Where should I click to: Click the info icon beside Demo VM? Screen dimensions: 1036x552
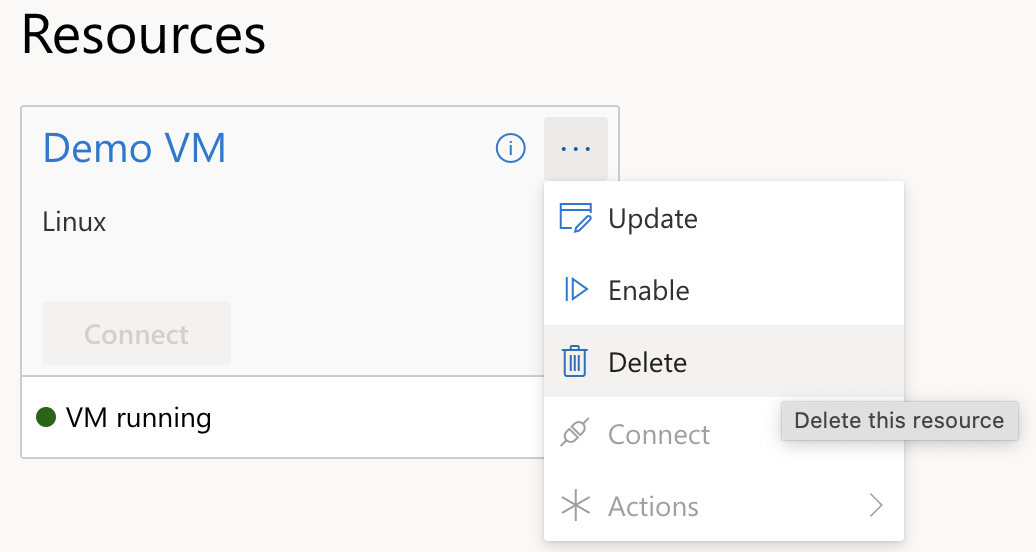pyautogui.click(x=511, y=149)
